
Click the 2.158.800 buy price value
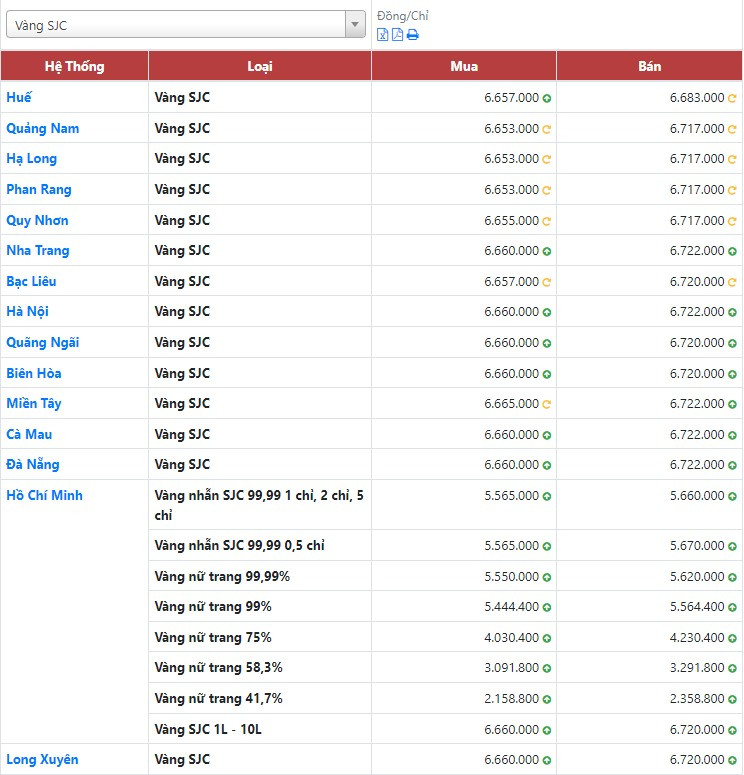(x=511, y=698)
